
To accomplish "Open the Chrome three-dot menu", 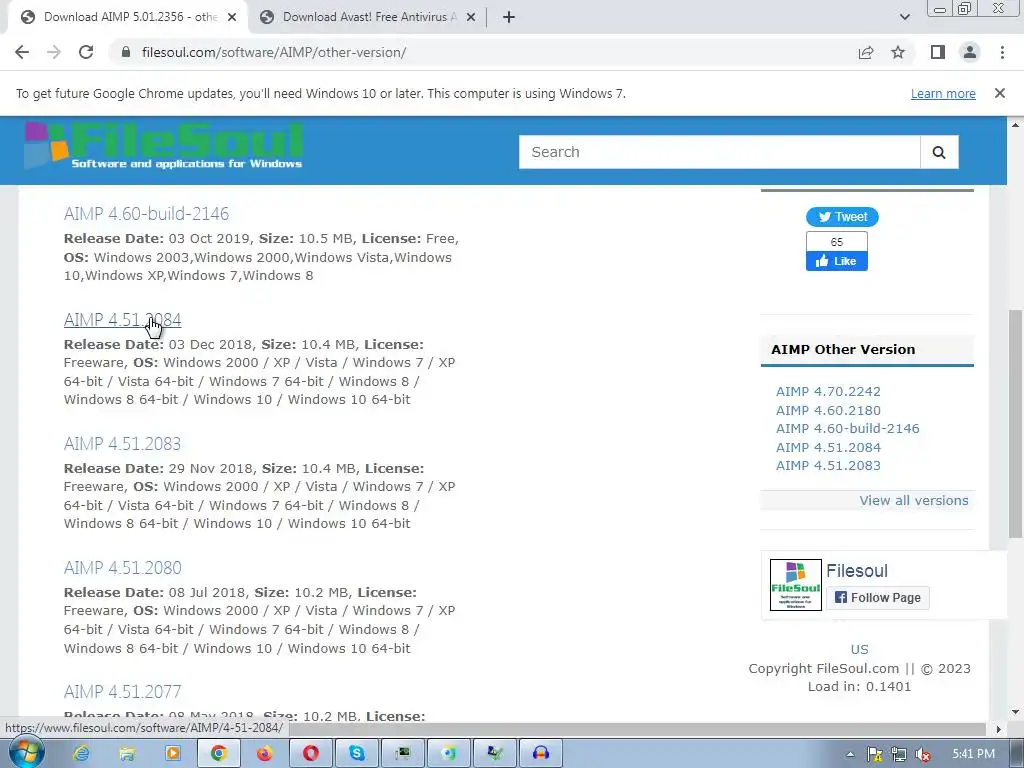I will coord(1002,52).
